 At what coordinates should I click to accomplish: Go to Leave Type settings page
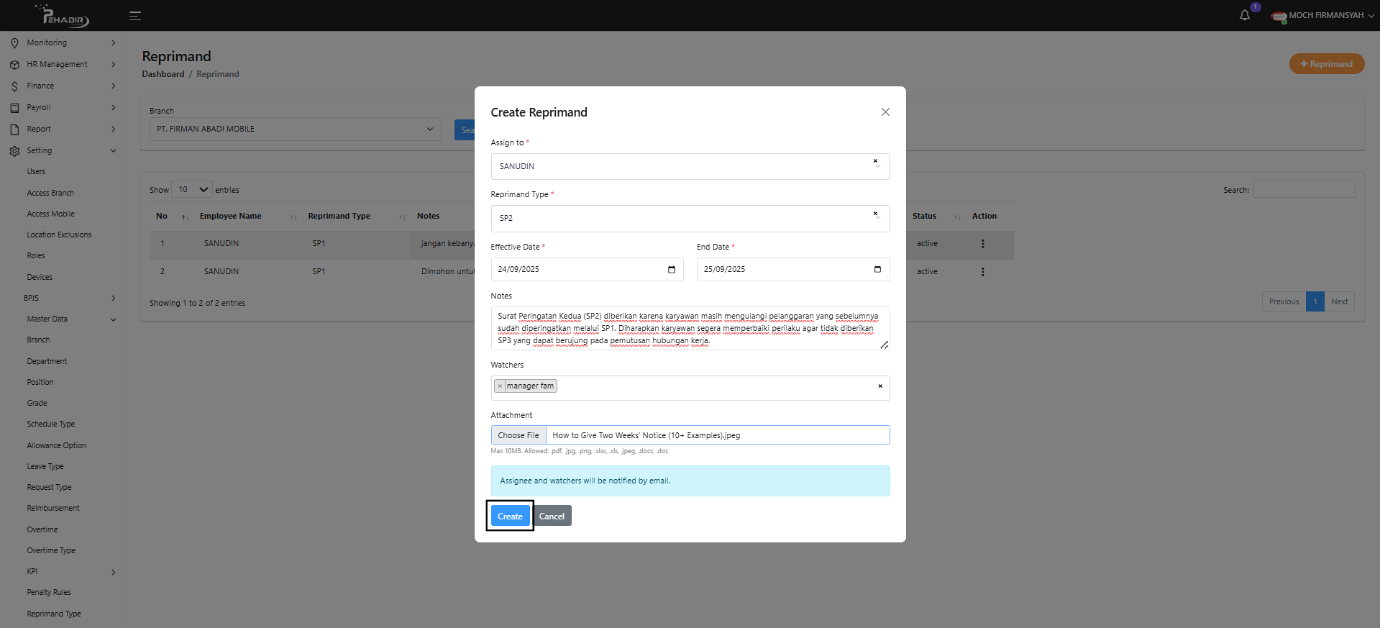[x=45, y=466]
